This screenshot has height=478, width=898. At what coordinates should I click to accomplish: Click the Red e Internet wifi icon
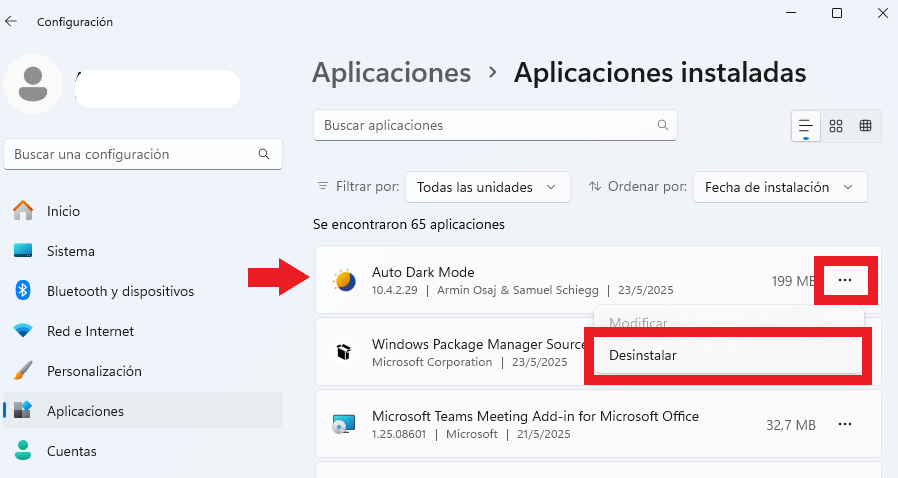click(23, 331)
